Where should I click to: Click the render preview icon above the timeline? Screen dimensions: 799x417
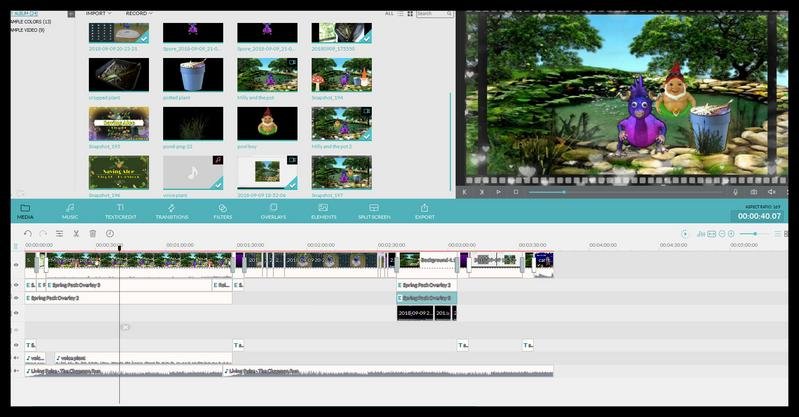(685, 233)
